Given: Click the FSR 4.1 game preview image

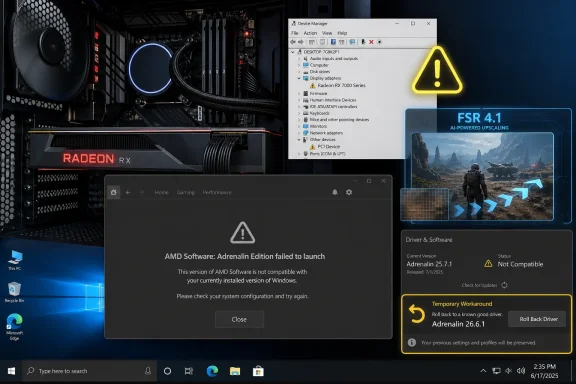Looking at the screenshot, I should point(482,176).
